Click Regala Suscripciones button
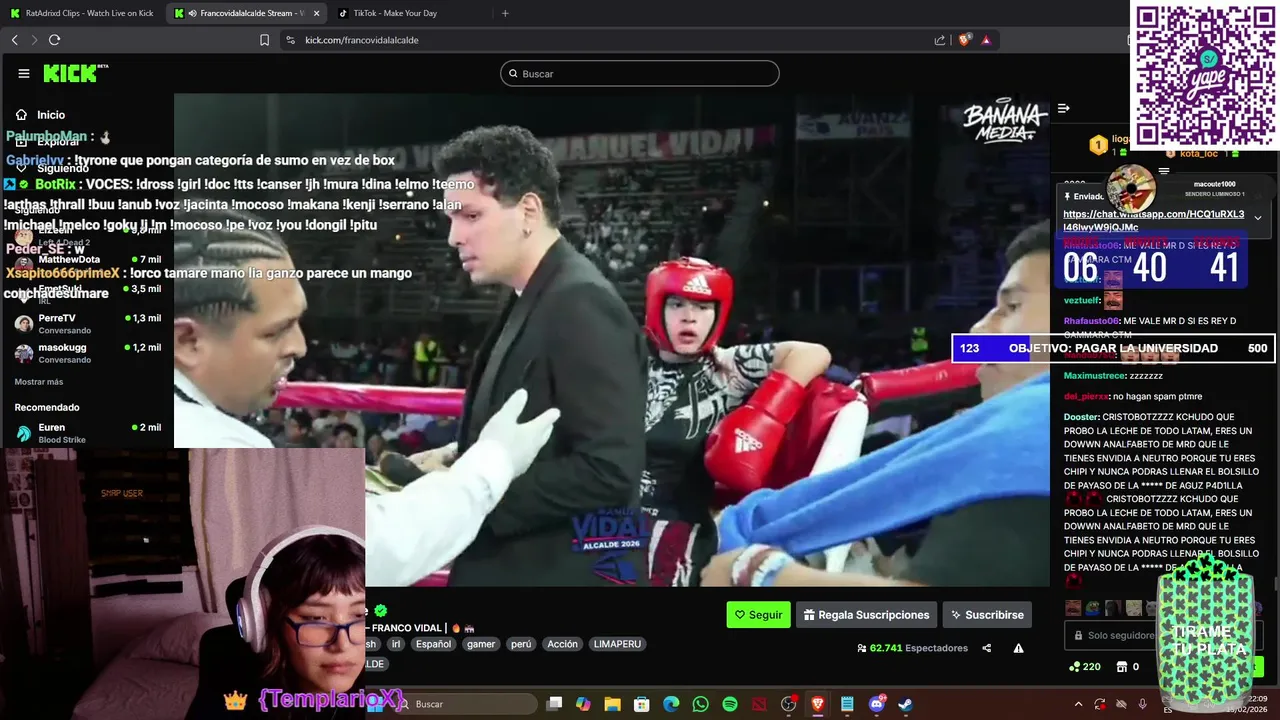 pos(866,615)
